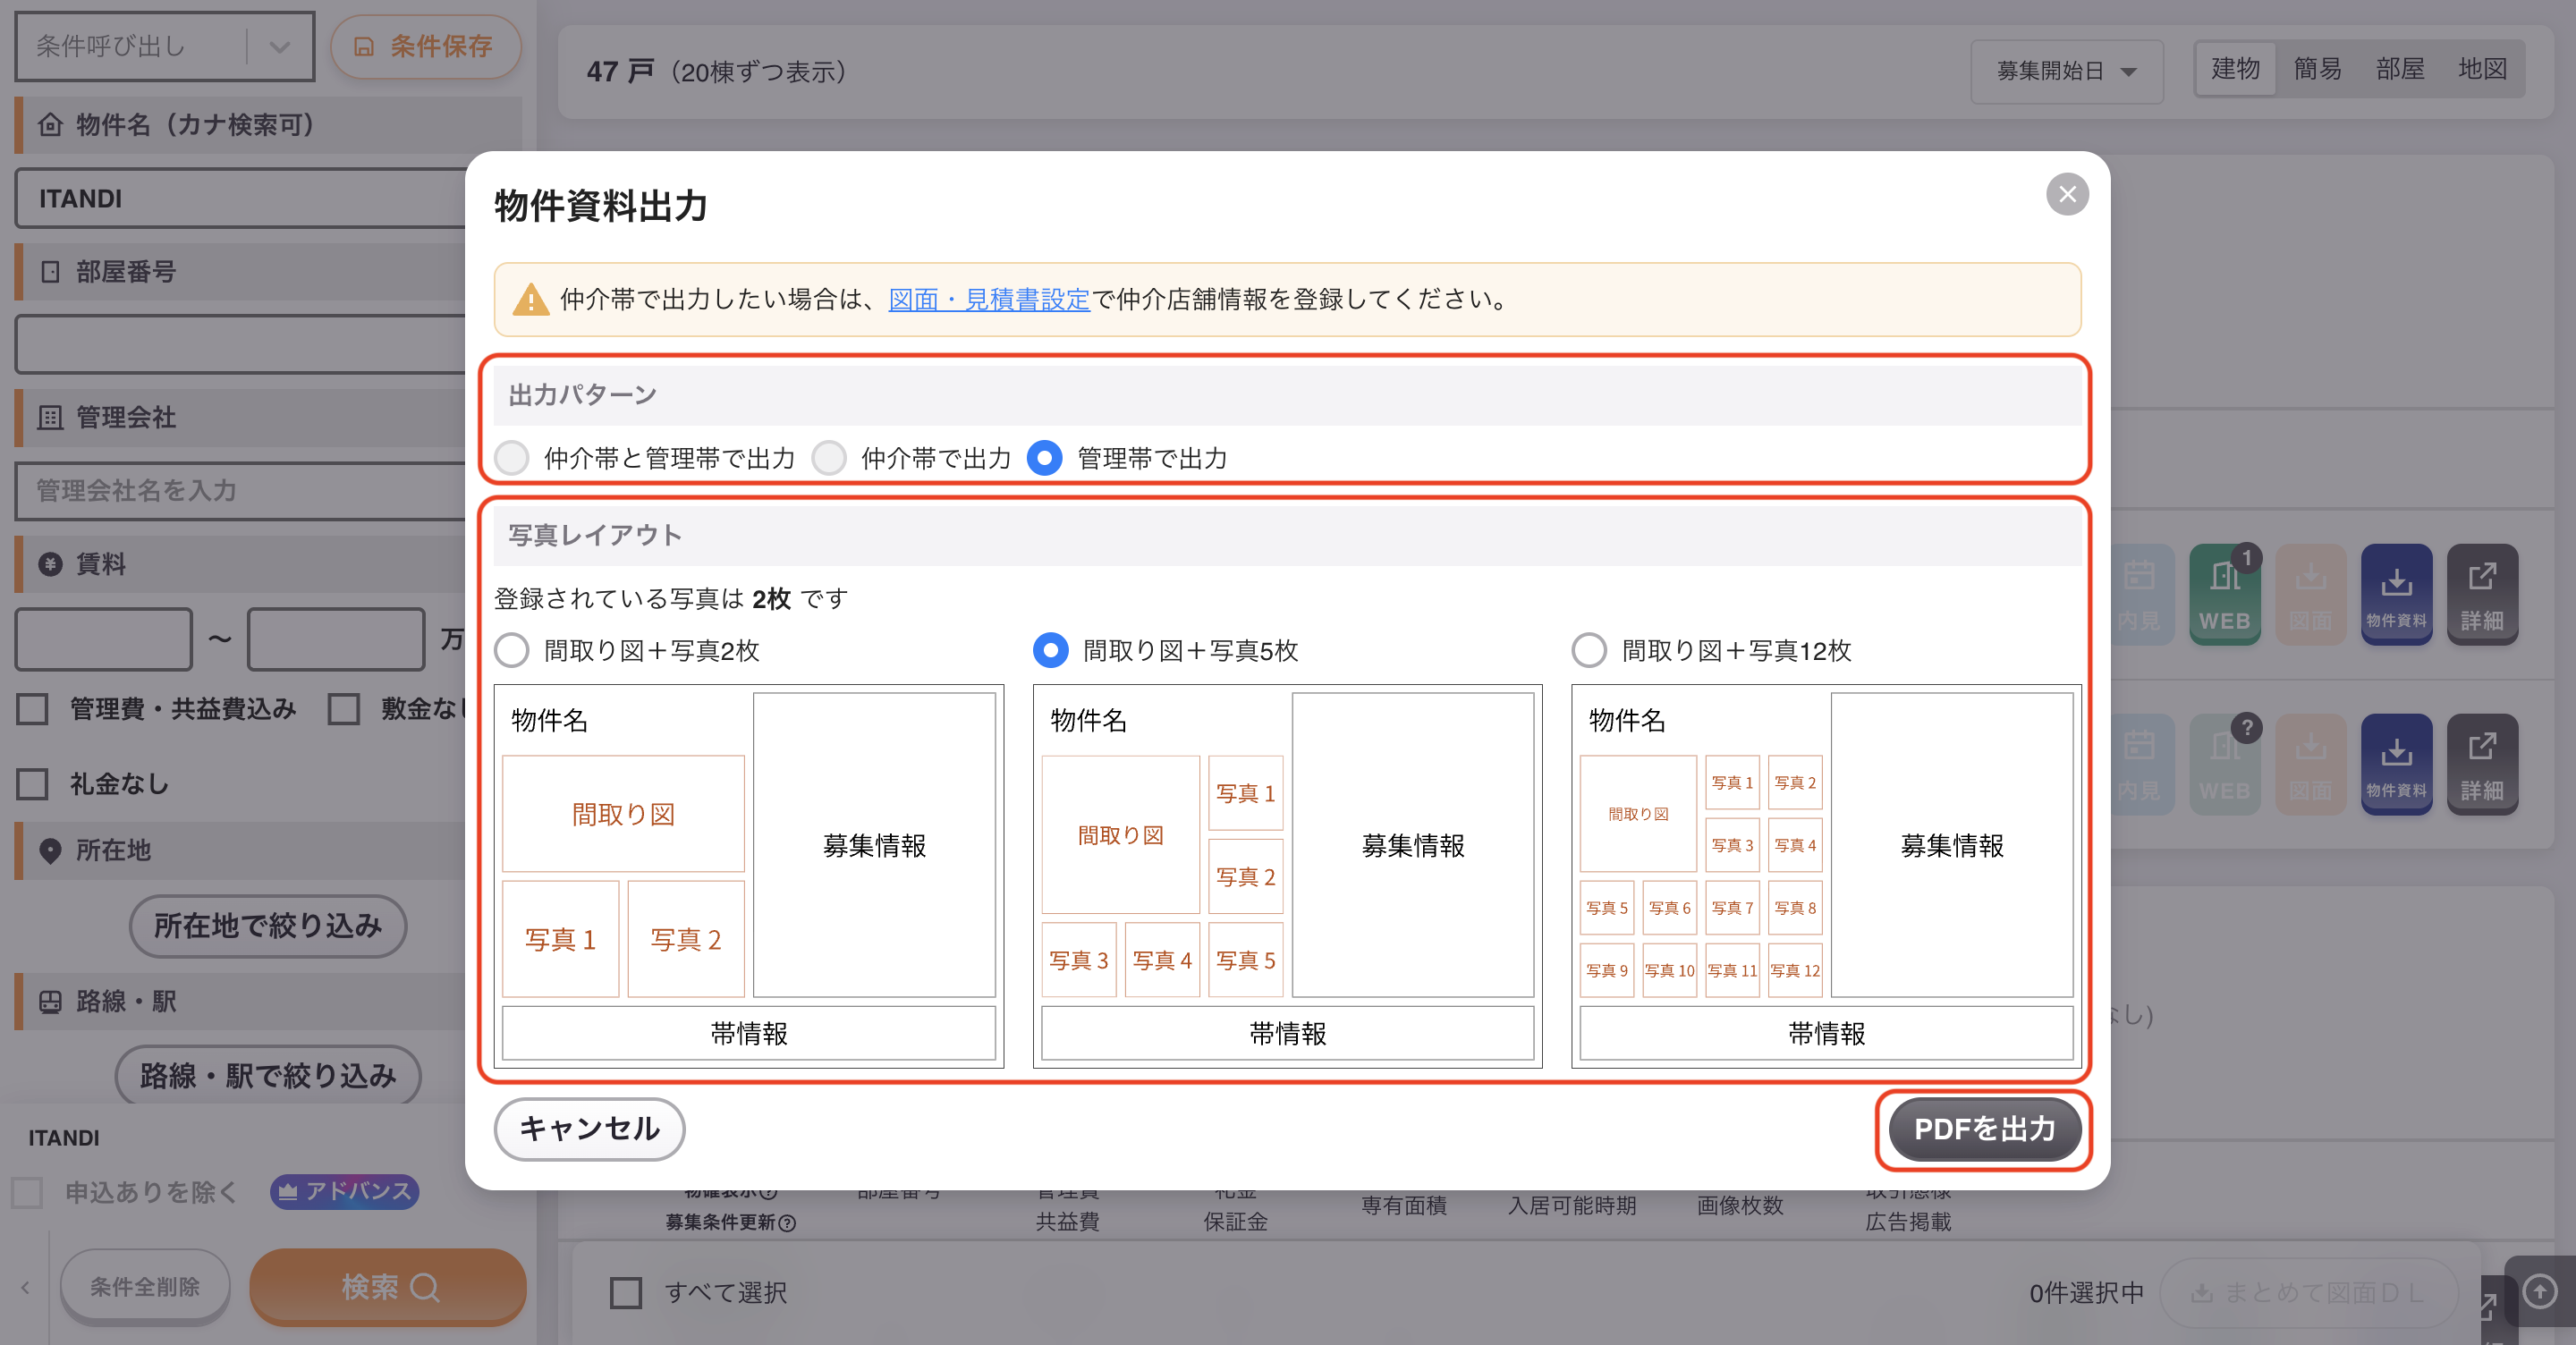2576x1345 pixels.
Task: Click the orange 検索 button
Action: click(388, 1286)
